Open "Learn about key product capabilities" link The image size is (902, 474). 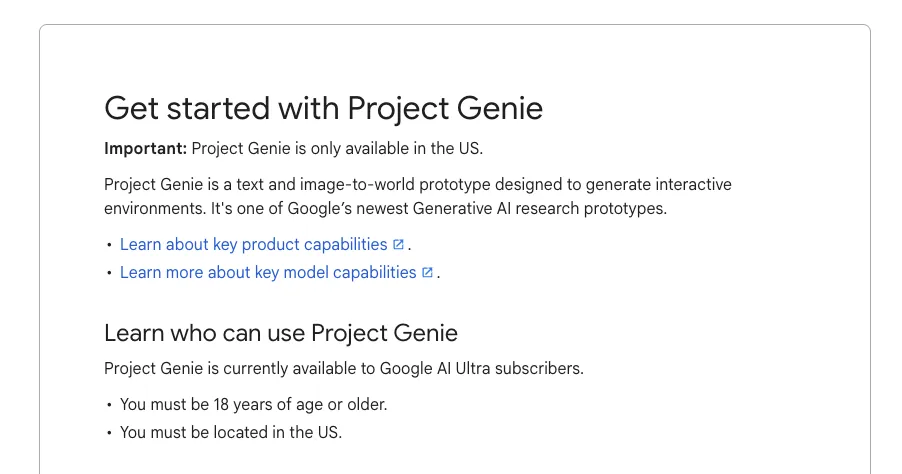click(253, 244)
